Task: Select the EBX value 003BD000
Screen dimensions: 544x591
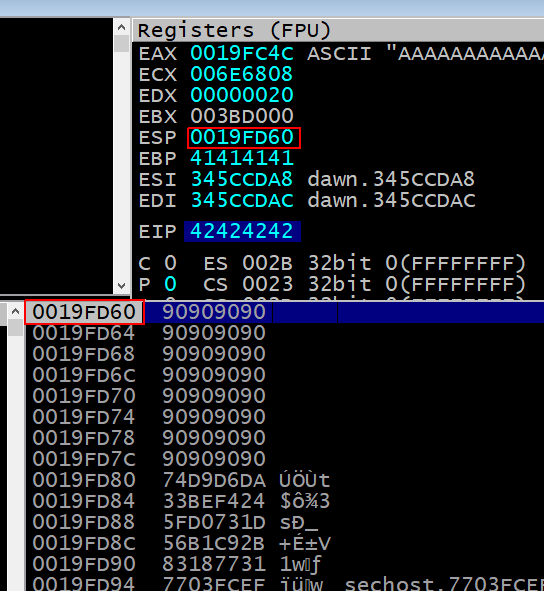Action: pos(242,116)
